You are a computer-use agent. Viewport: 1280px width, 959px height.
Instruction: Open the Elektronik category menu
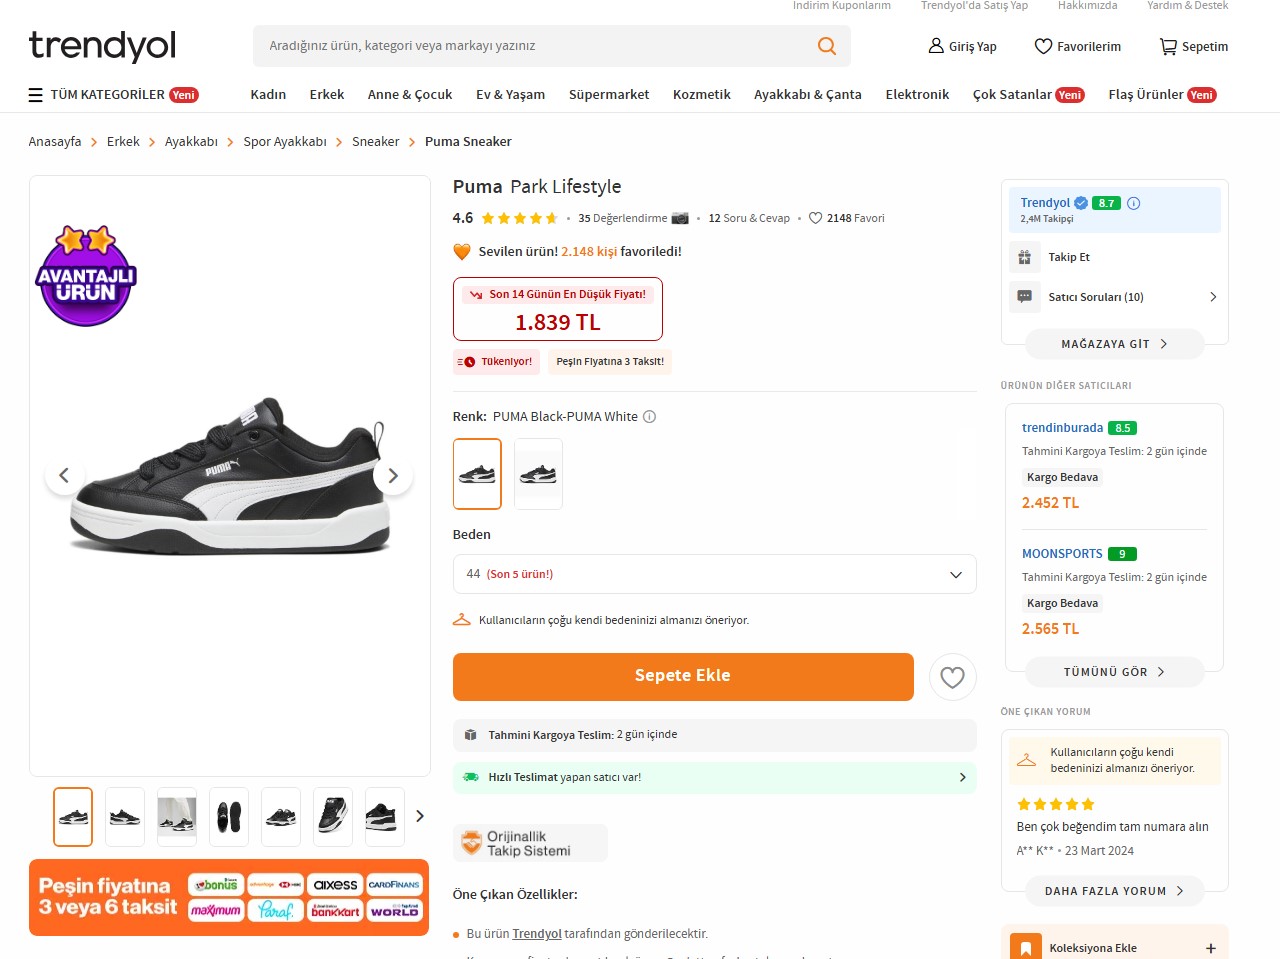[x=917, y=95]
